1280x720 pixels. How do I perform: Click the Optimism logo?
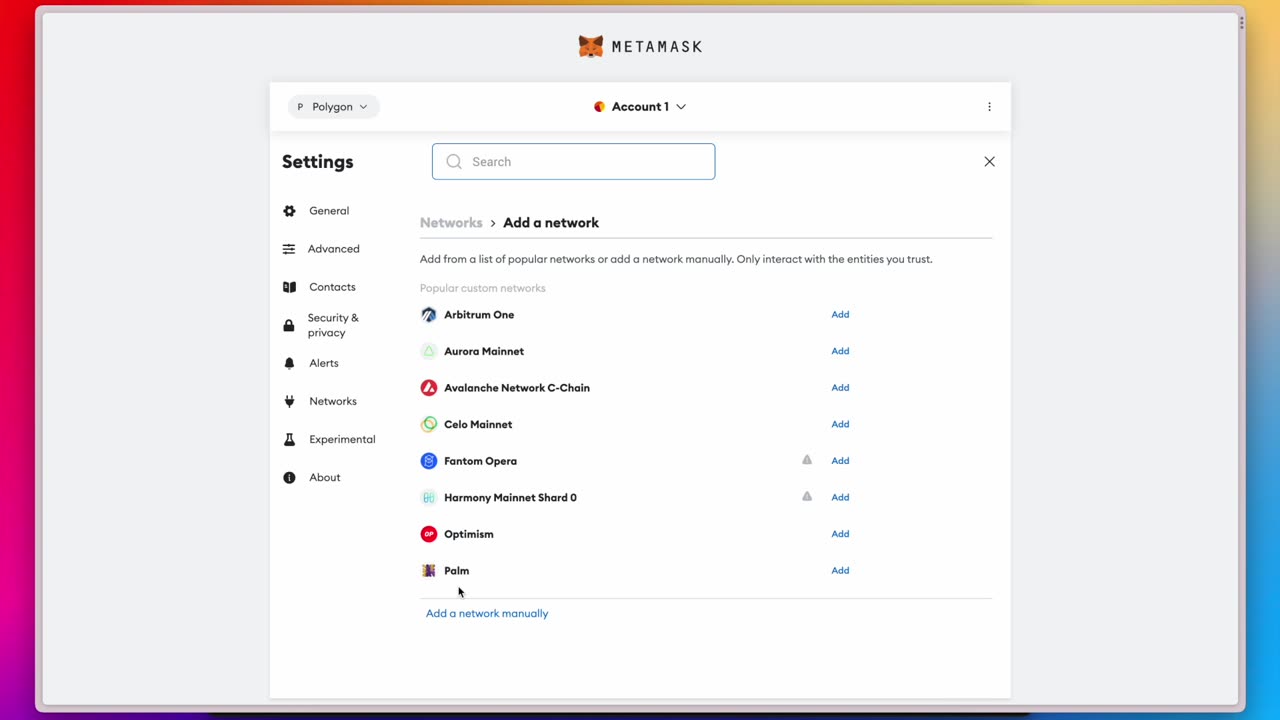429,534
